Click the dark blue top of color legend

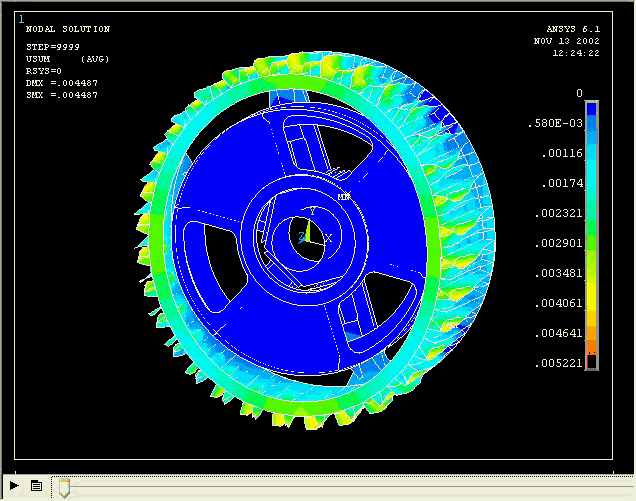pos(591,109)
